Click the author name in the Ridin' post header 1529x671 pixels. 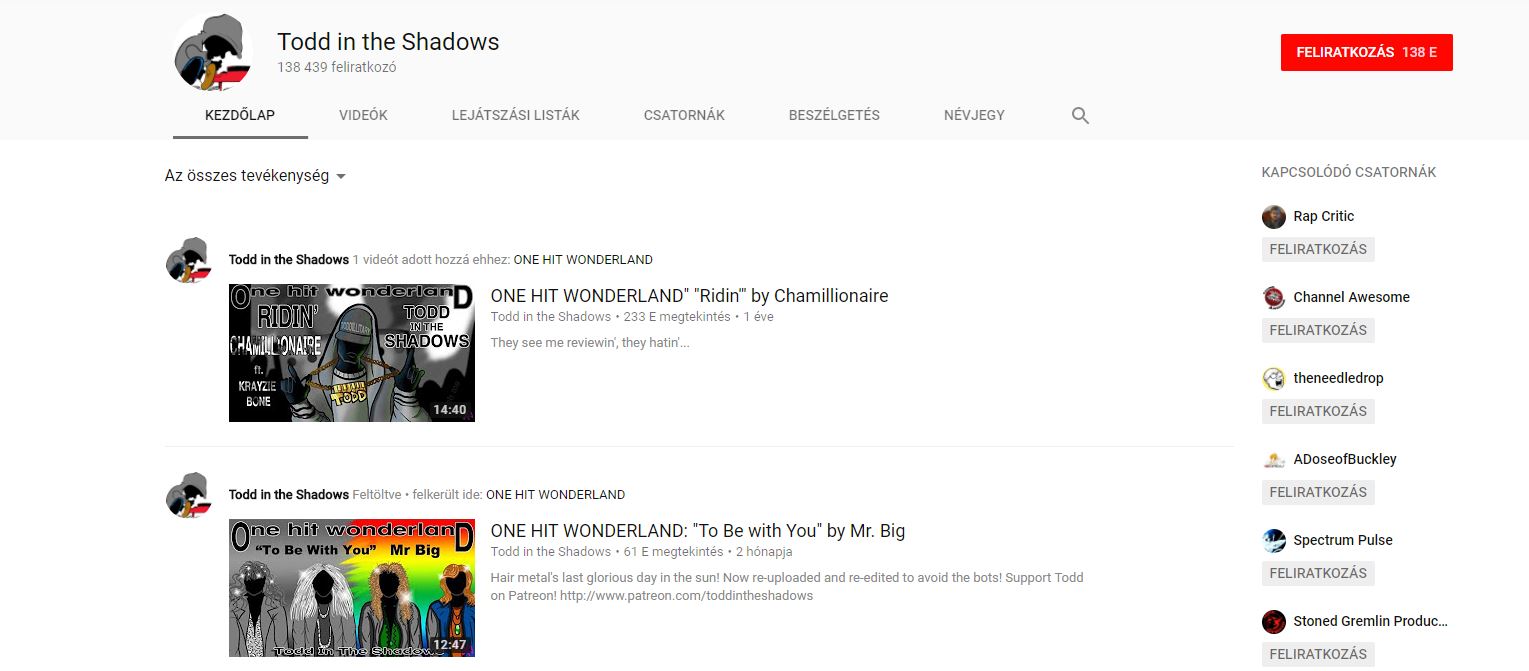289,260
